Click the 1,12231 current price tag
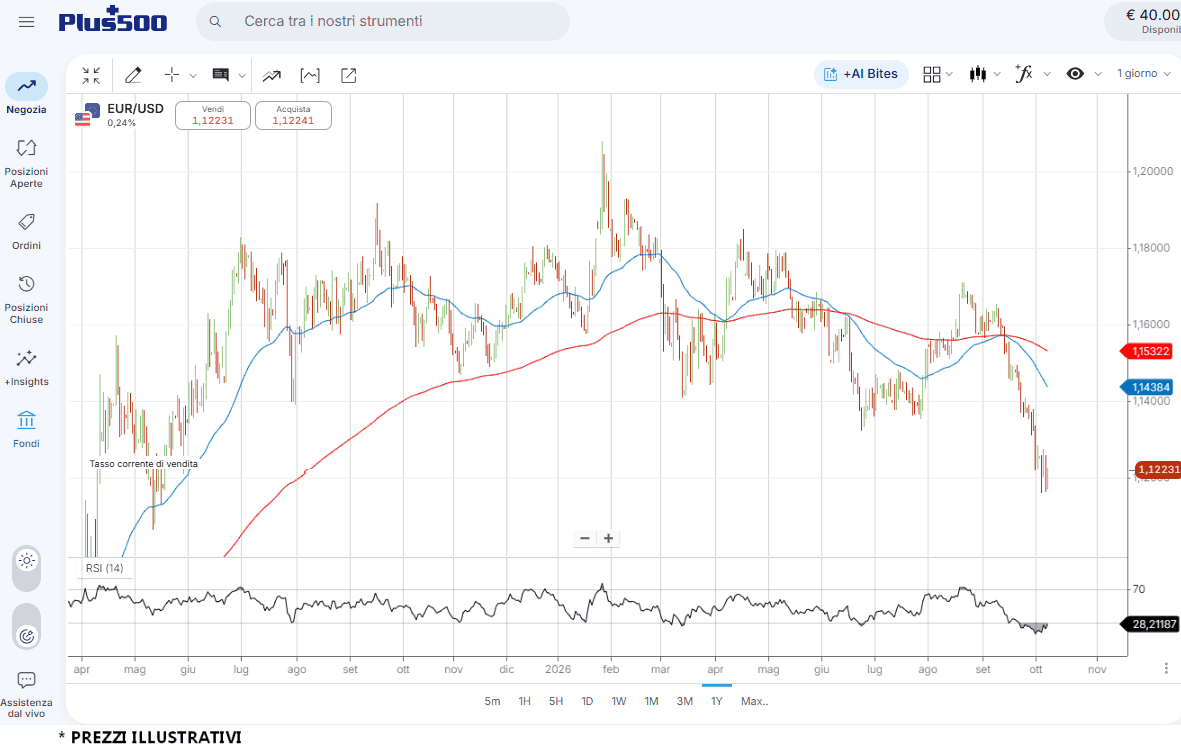Screen dimensions: 1181x748 click(1157, 469)
